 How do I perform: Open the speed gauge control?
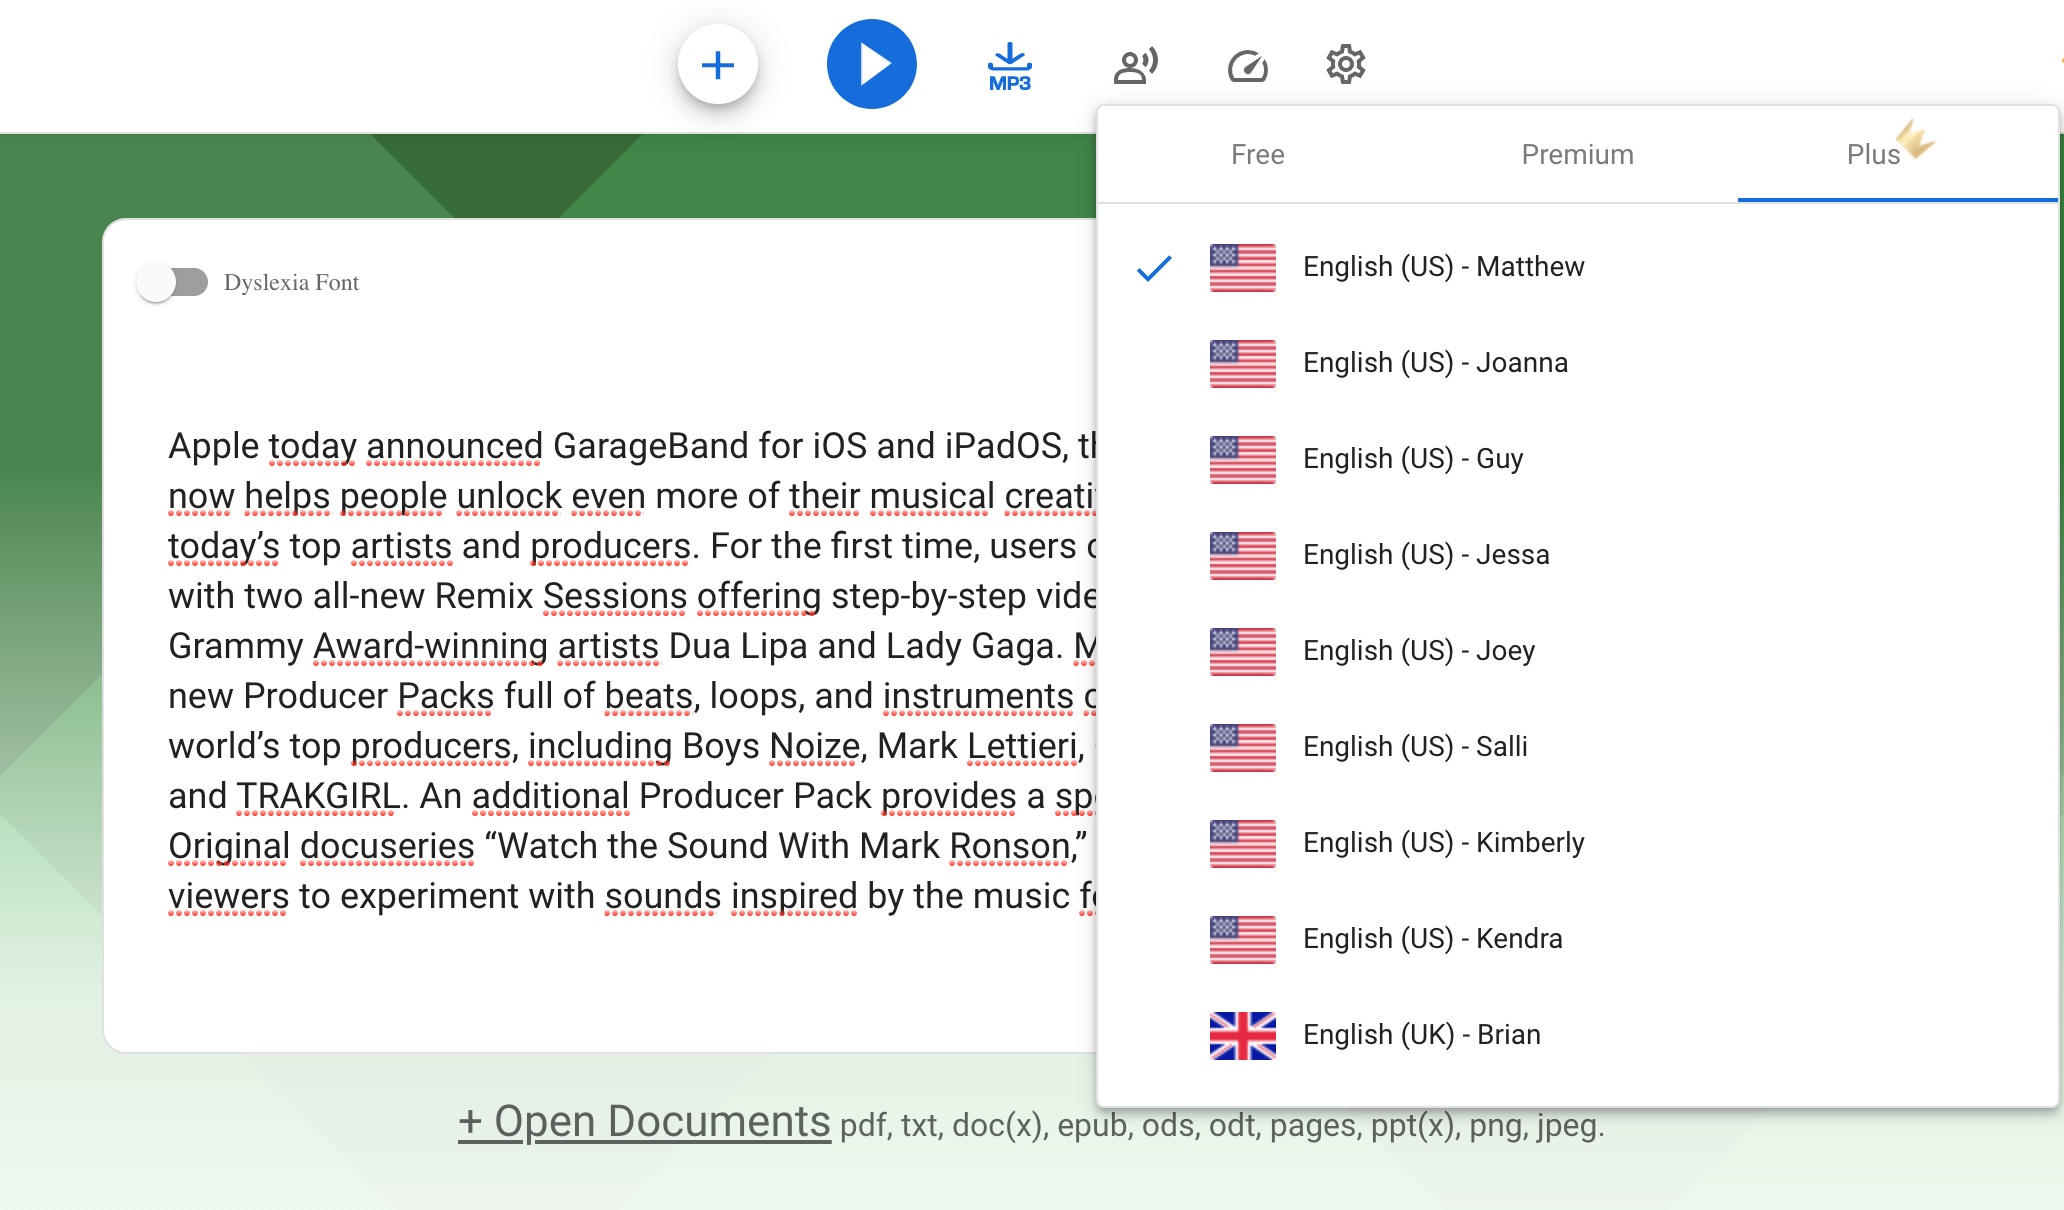pyautogui.click(x=1247, y=66)
